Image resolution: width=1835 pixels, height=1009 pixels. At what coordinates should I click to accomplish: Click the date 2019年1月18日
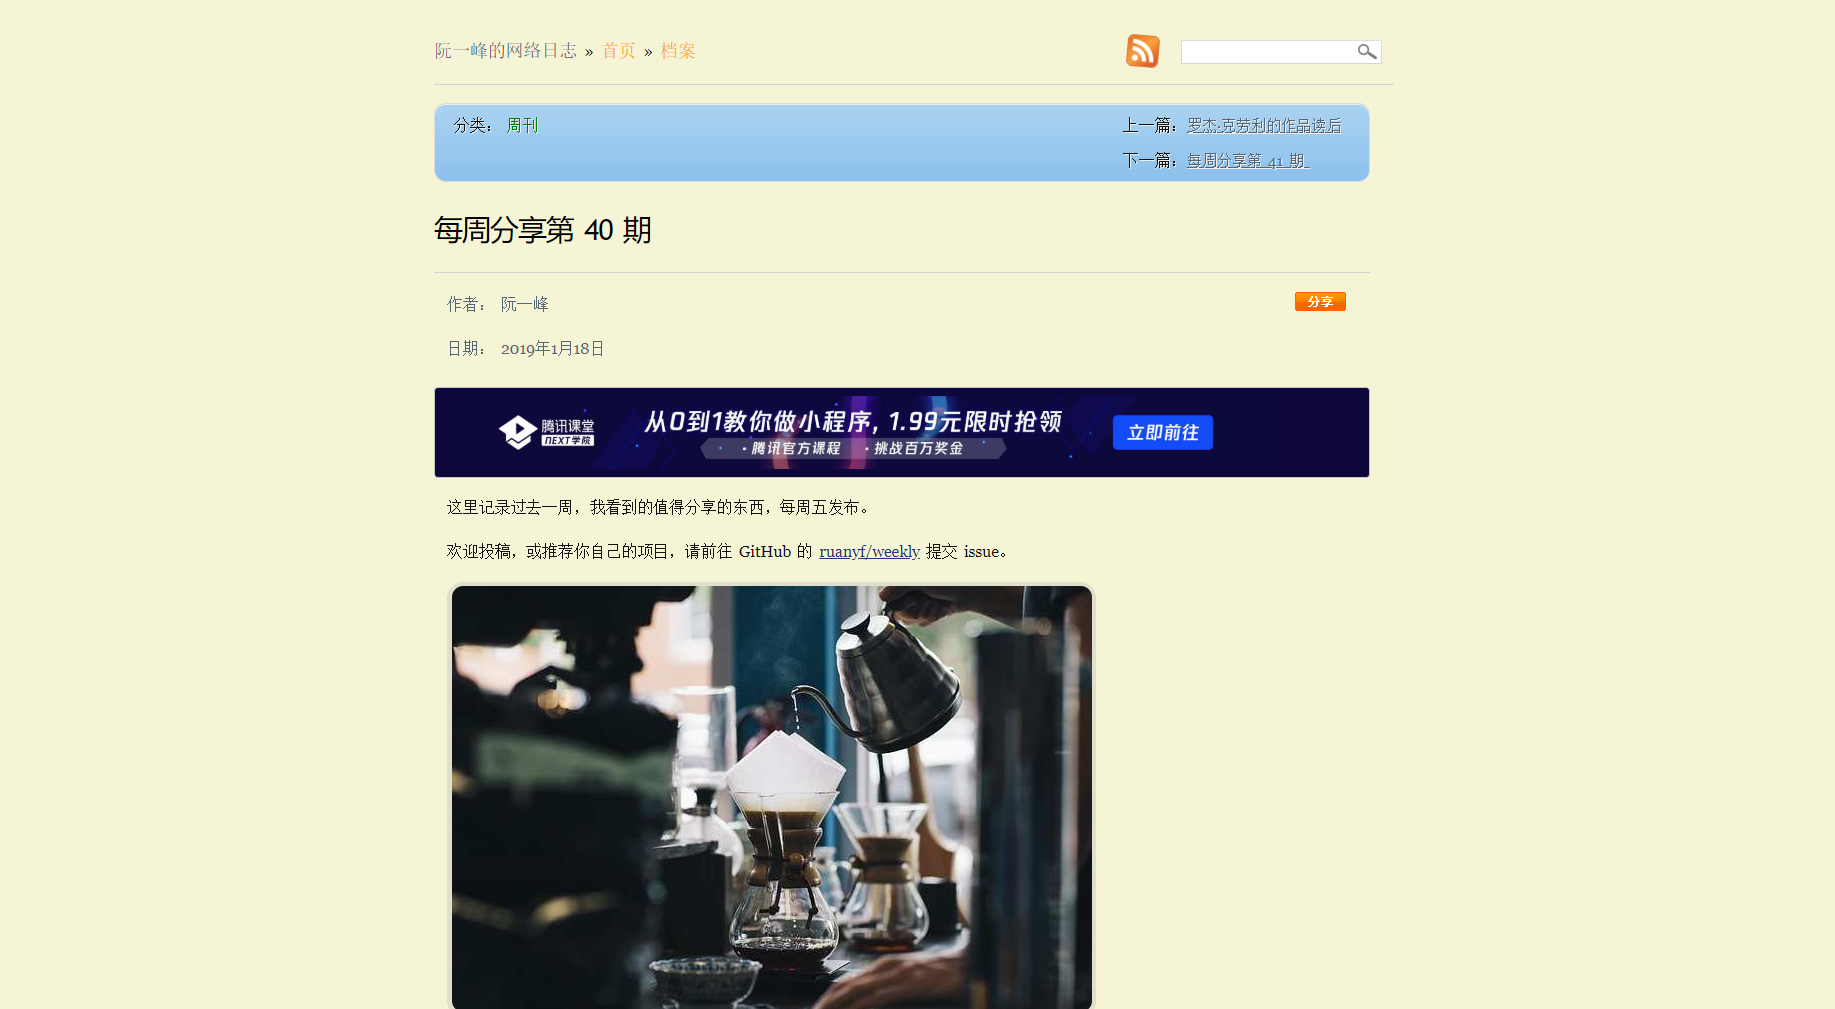click(552, 348)
